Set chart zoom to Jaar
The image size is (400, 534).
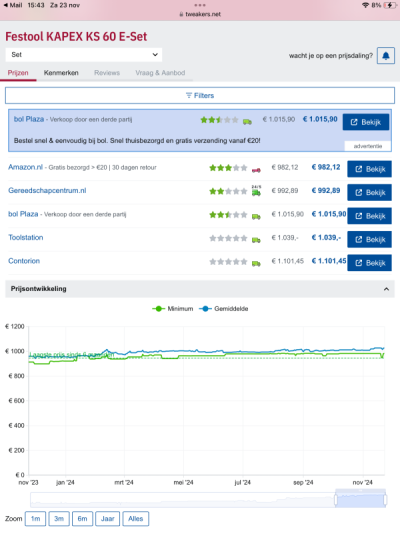click(108, 519)
